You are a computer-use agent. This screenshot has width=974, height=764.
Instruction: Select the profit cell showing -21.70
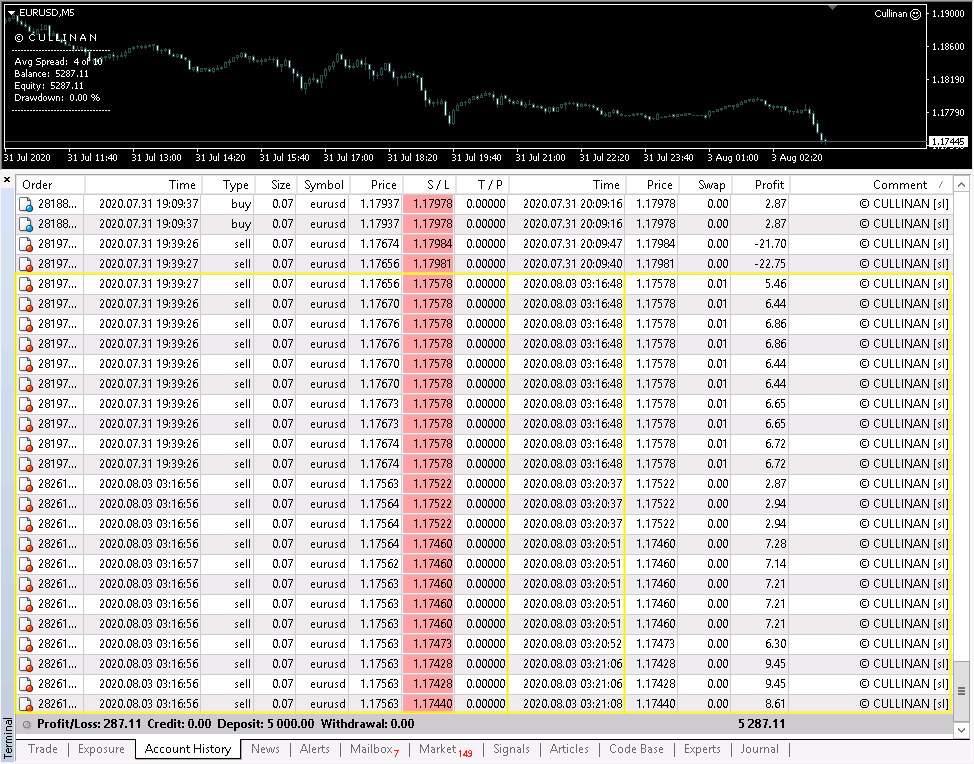pos(761,244)
